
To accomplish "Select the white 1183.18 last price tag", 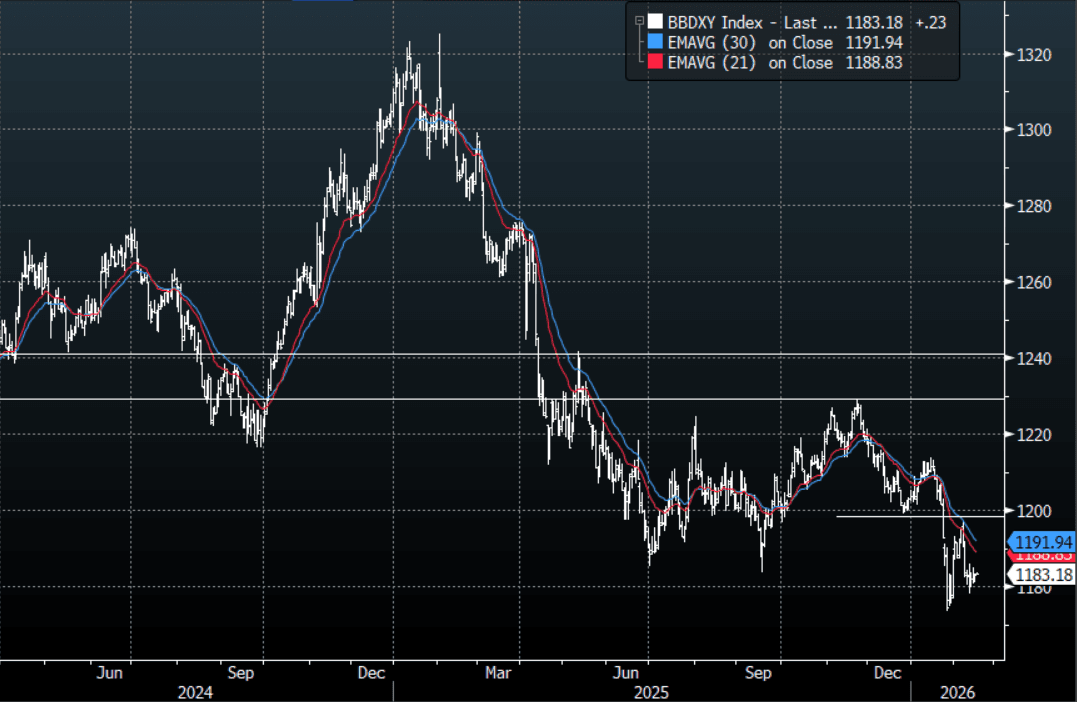I will [1043, 575].
